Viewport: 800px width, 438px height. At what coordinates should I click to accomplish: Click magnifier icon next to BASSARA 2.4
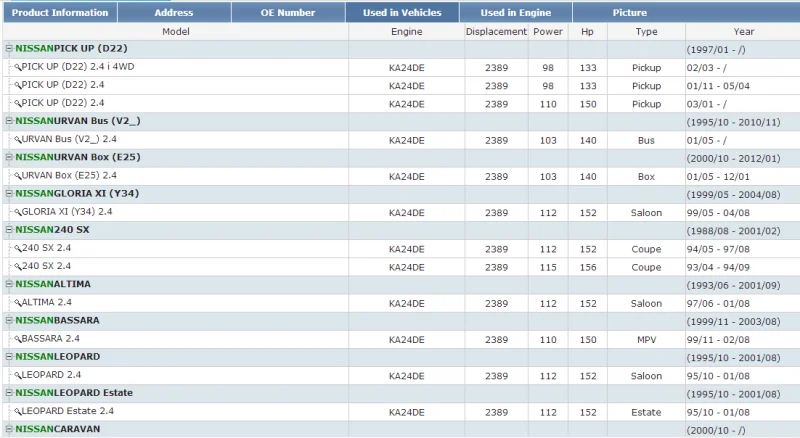tap(18, 339)
